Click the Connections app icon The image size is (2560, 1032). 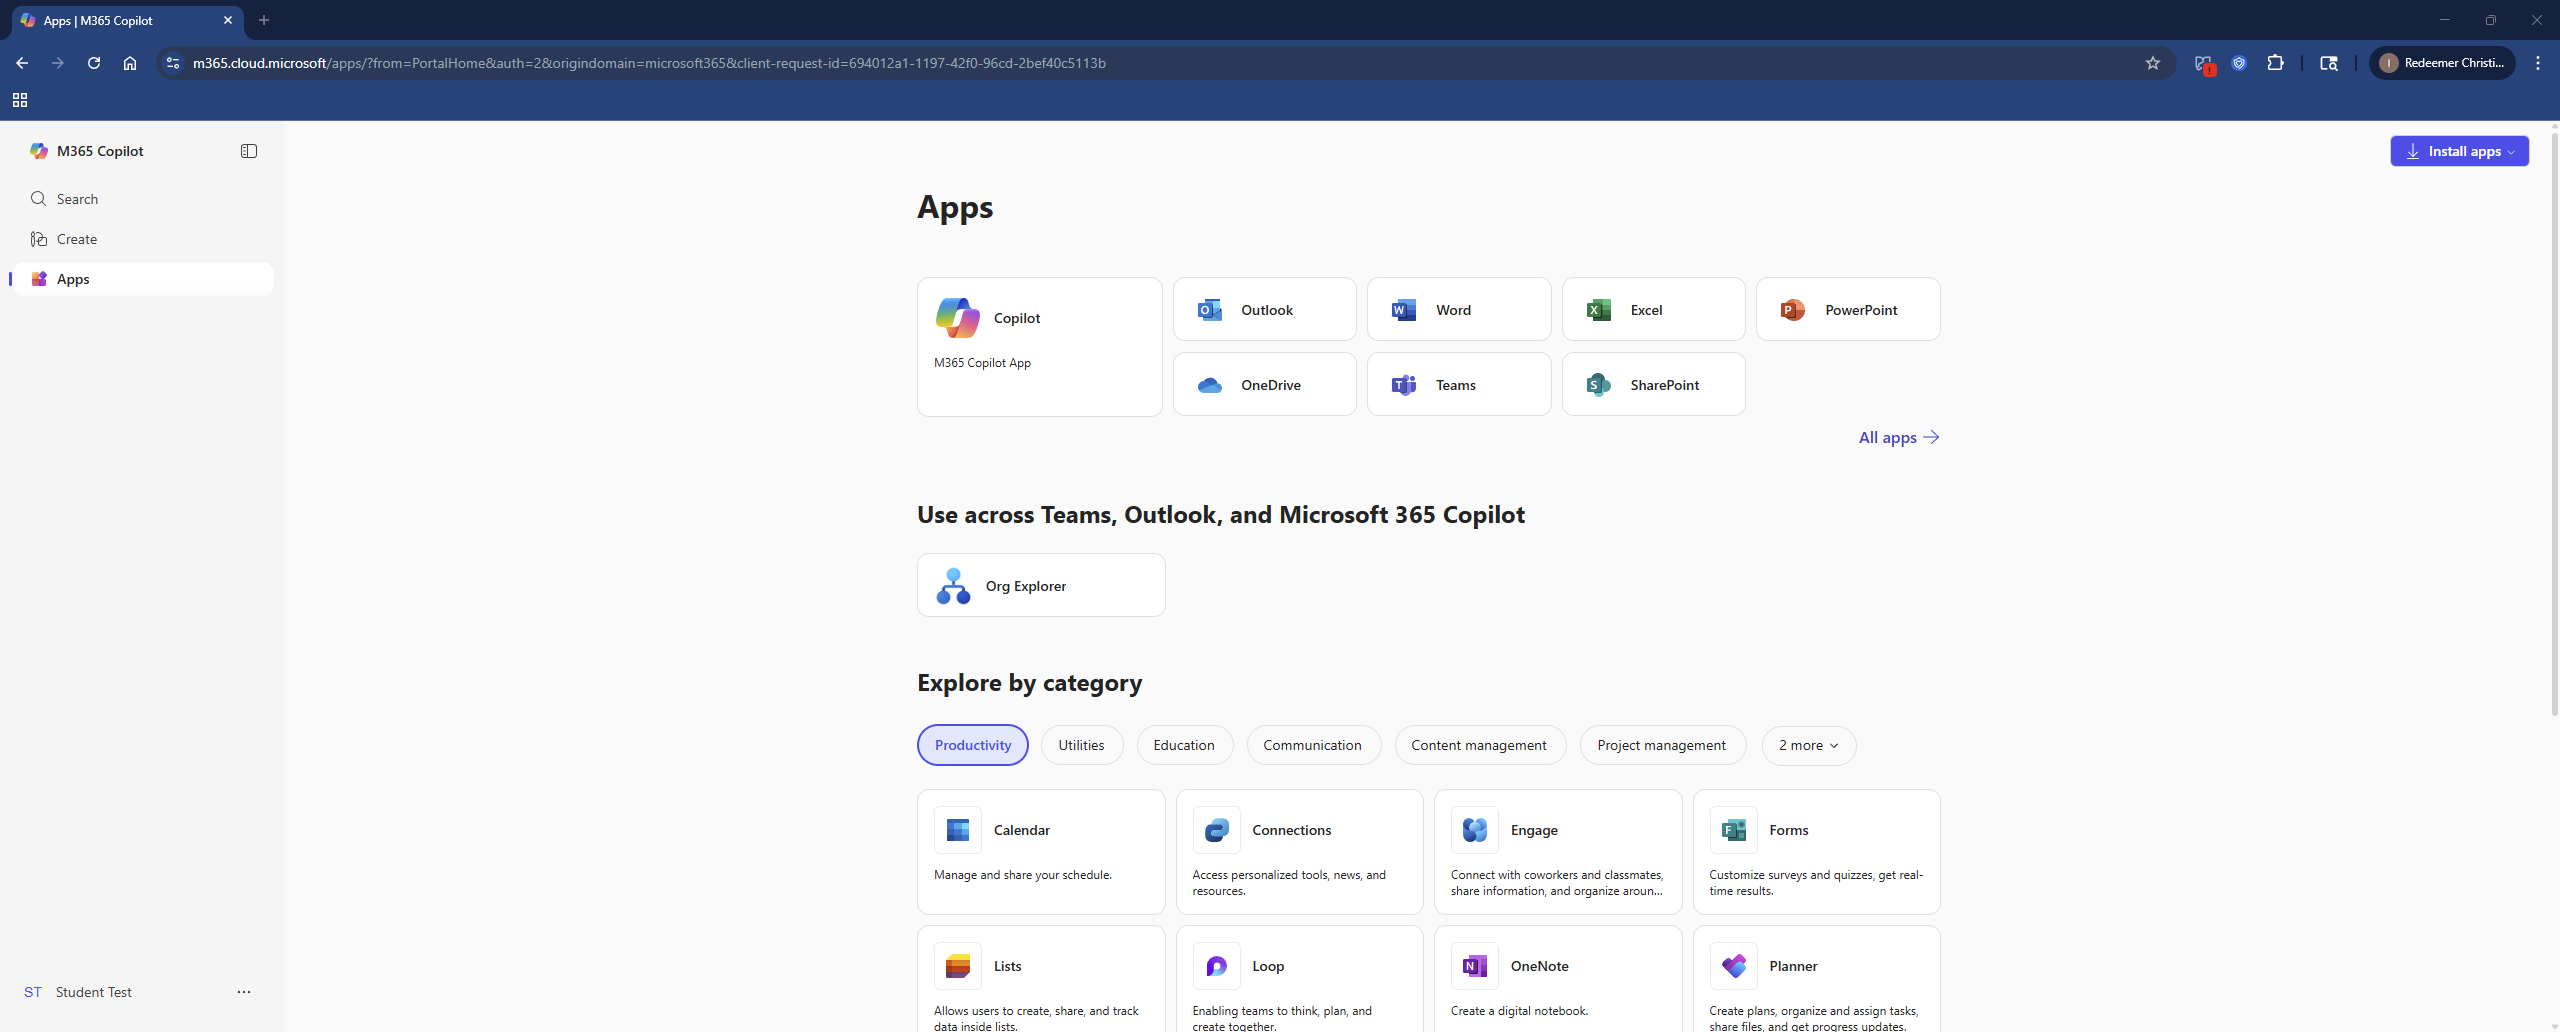click(x=1217, y=830)
